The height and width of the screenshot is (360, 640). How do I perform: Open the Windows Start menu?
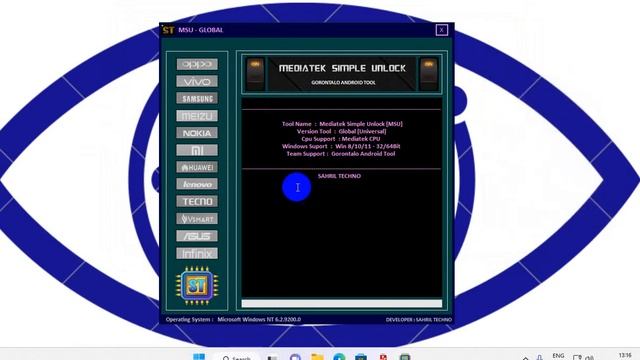(x=199, y=357)
